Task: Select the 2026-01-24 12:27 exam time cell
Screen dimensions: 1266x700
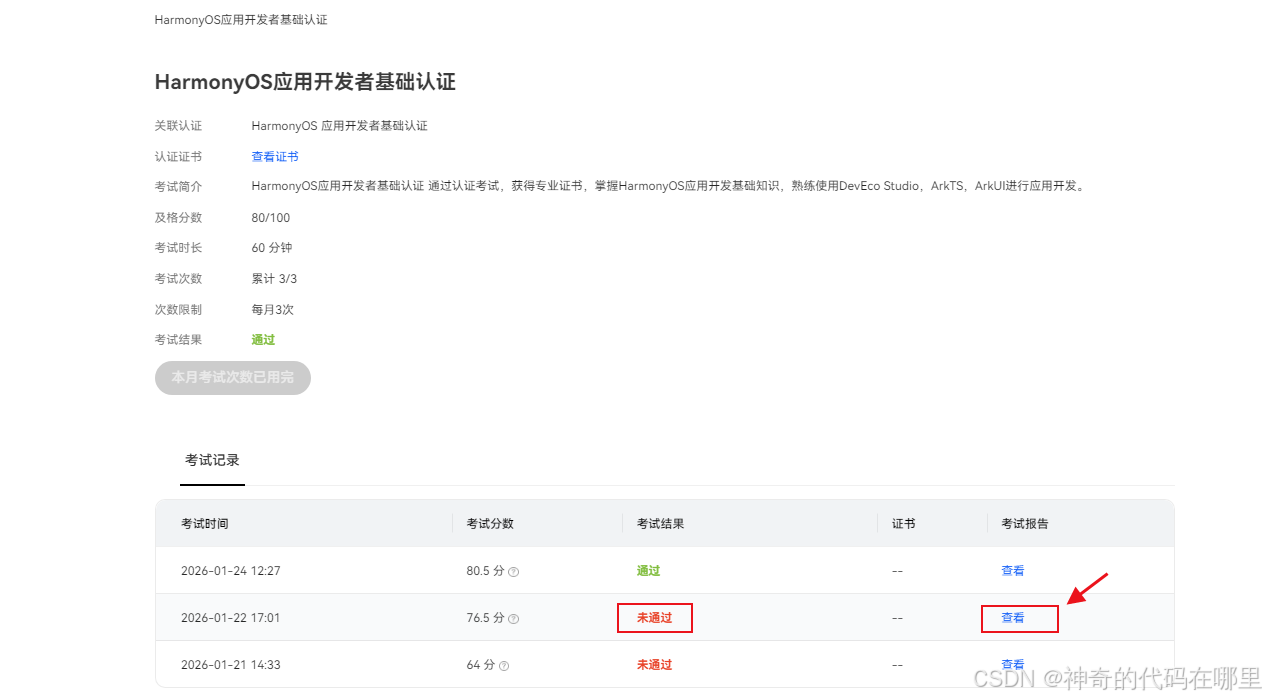Action: point(231,571)
